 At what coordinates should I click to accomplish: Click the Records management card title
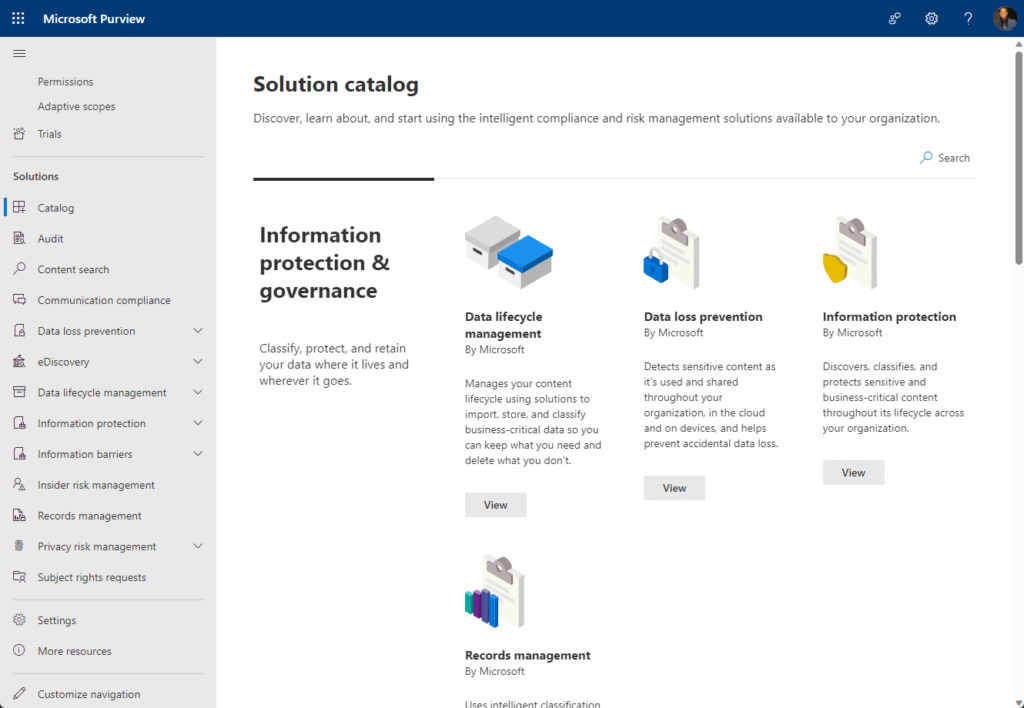pyautogui.click(x=528, y=655)
